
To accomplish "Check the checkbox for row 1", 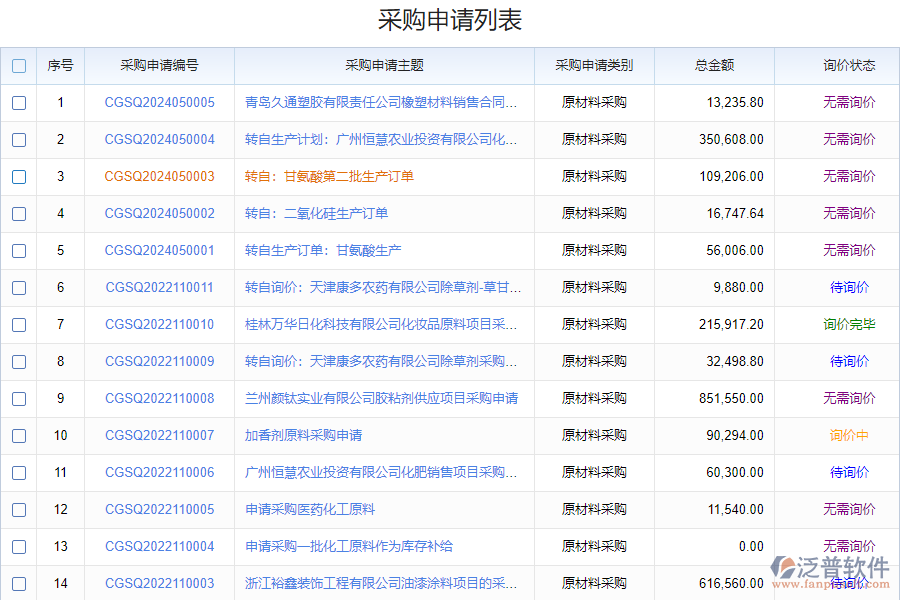I will point(19,103).
